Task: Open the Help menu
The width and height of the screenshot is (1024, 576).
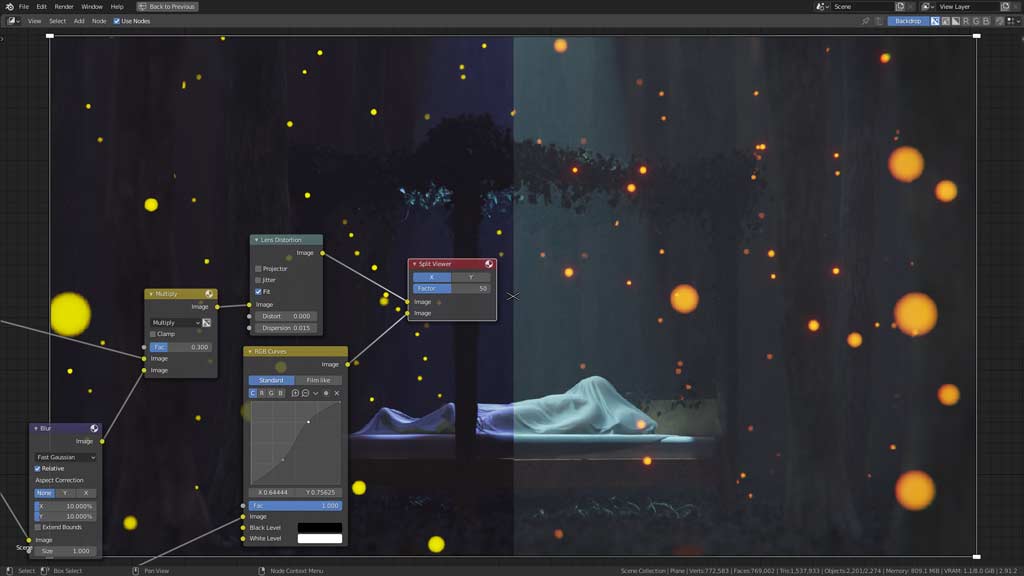Action: (117, 7)
